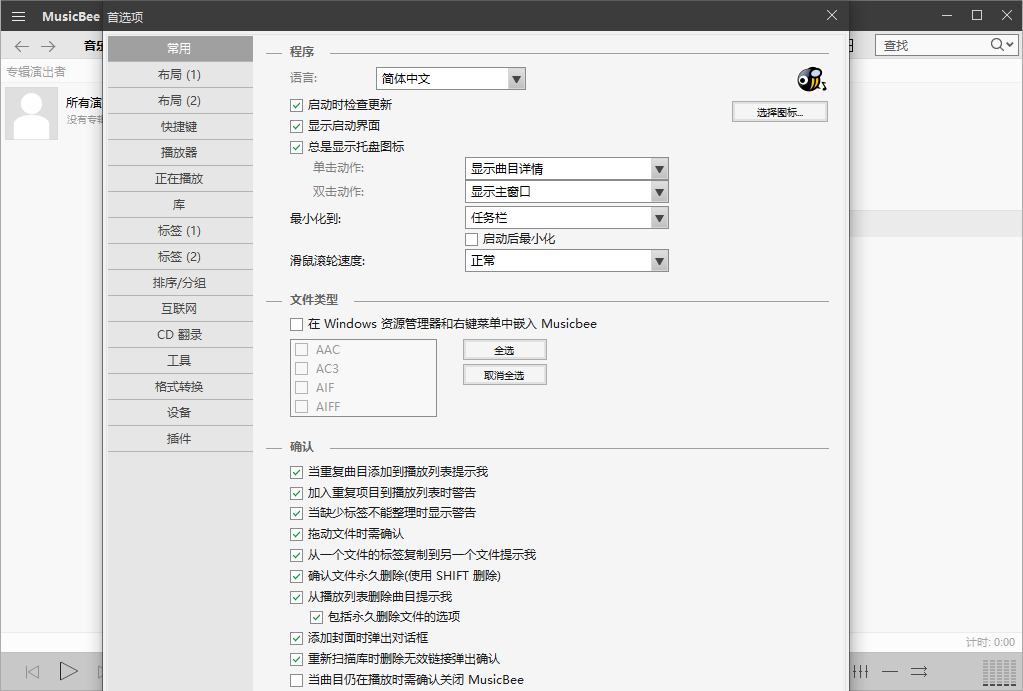The width and height of the screenshot is (1023, 691).
Task: Toggle 重新扫描库时删除无效链接弹出确认 checkbox
Action: [296, 660]
